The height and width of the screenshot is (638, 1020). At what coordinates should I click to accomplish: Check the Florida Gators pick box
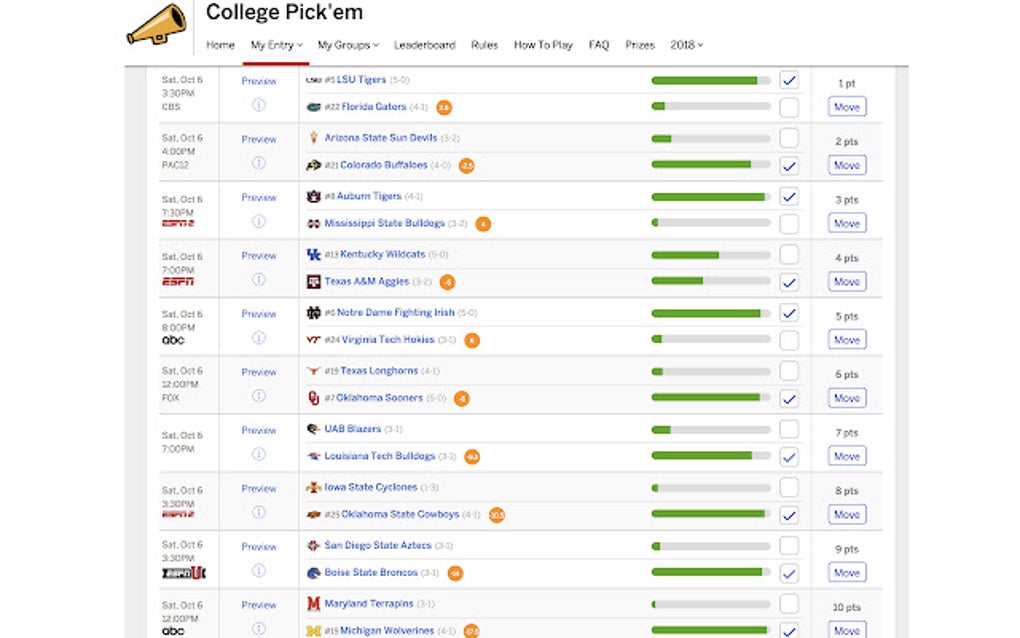(x=789, y=107)
